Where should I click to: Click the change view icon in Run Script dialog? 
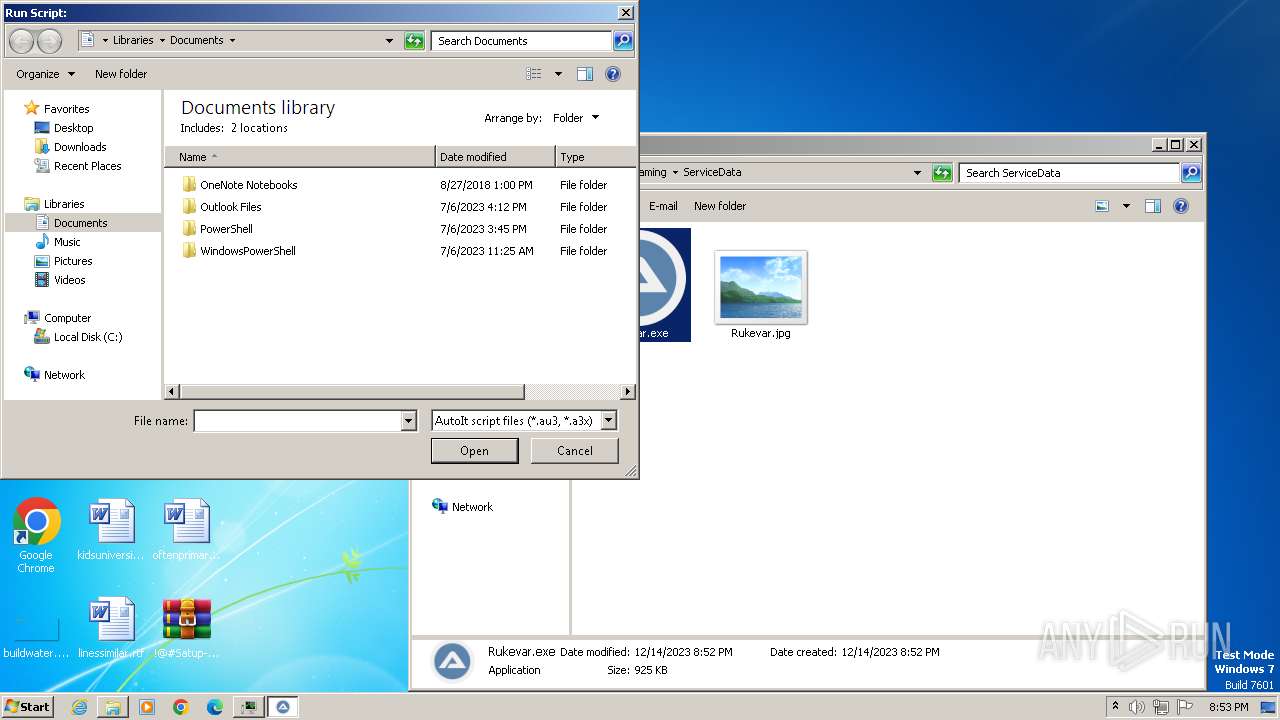click(534, 74)
